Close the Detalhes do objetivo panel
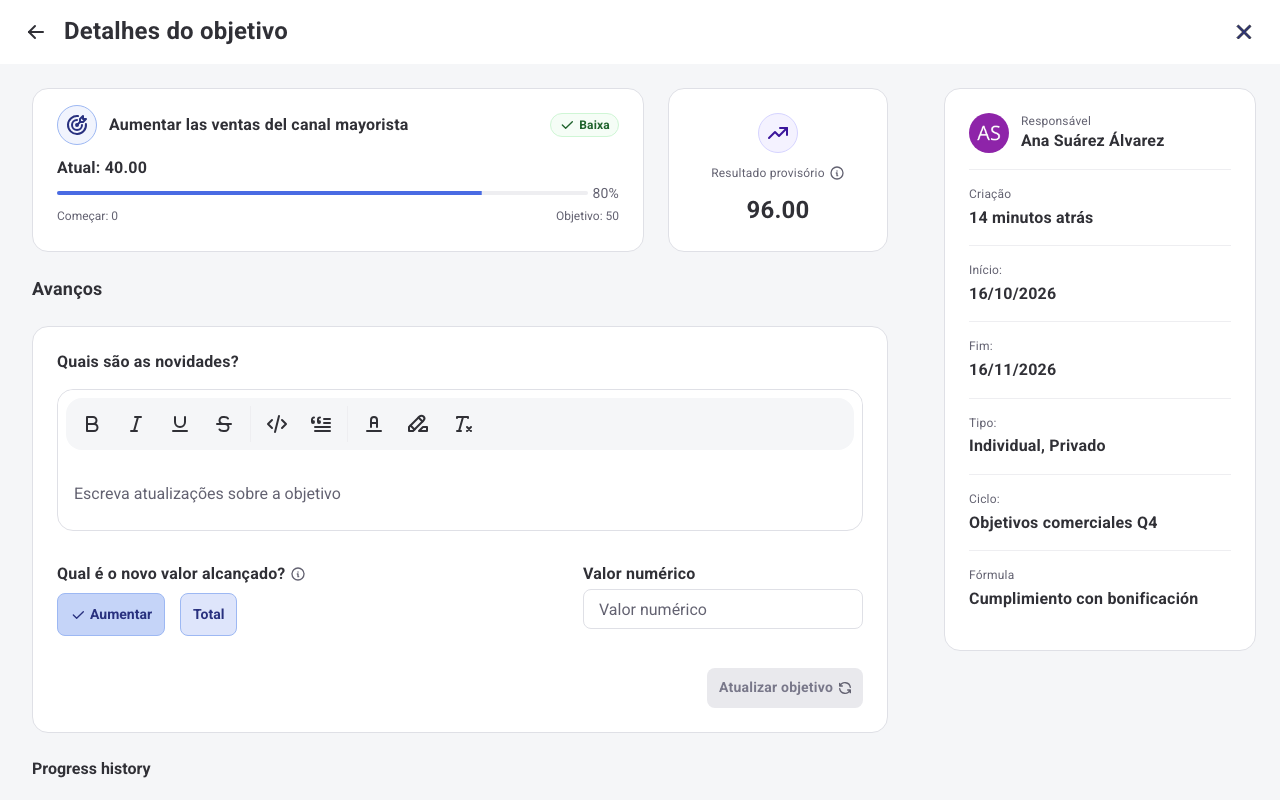 click(x=1244, y=32)
